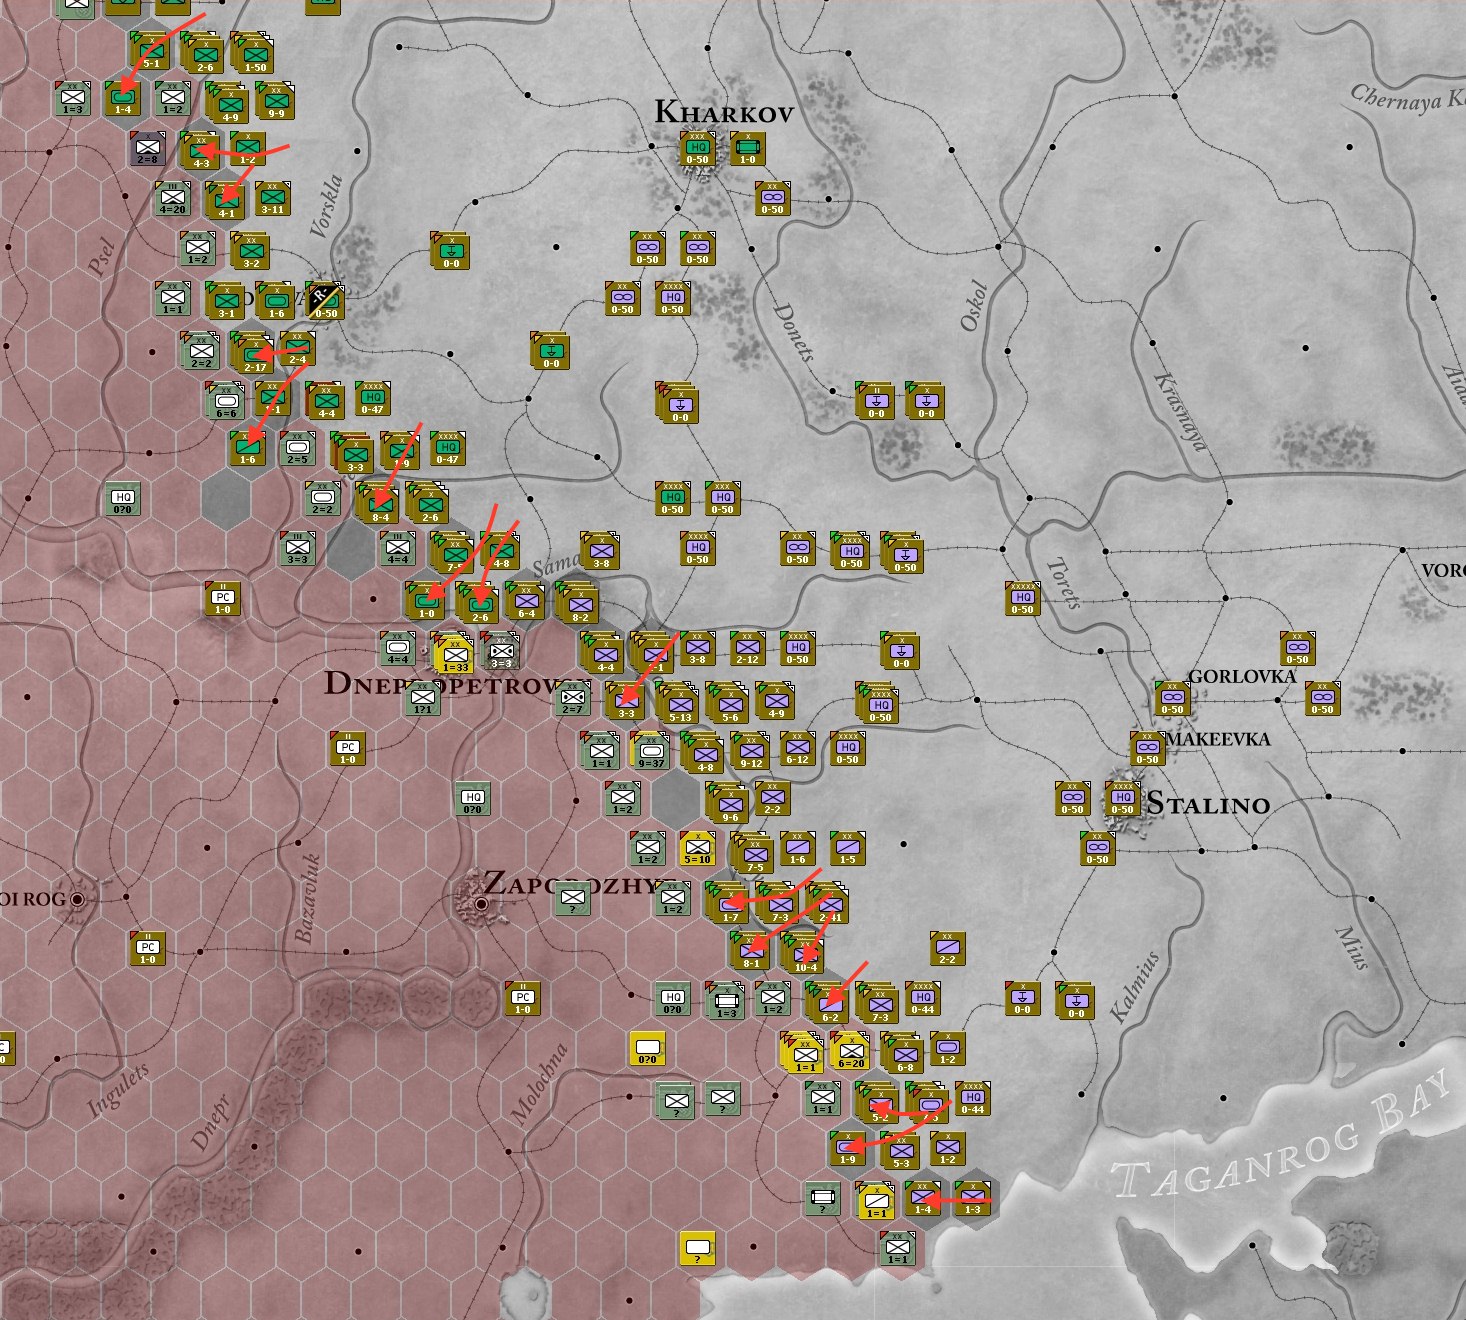Click the yellow 1=33 counter at Dnepropetrovsk
Viewport: 1466px width, 1320px height.
click(x=454, y=653)
